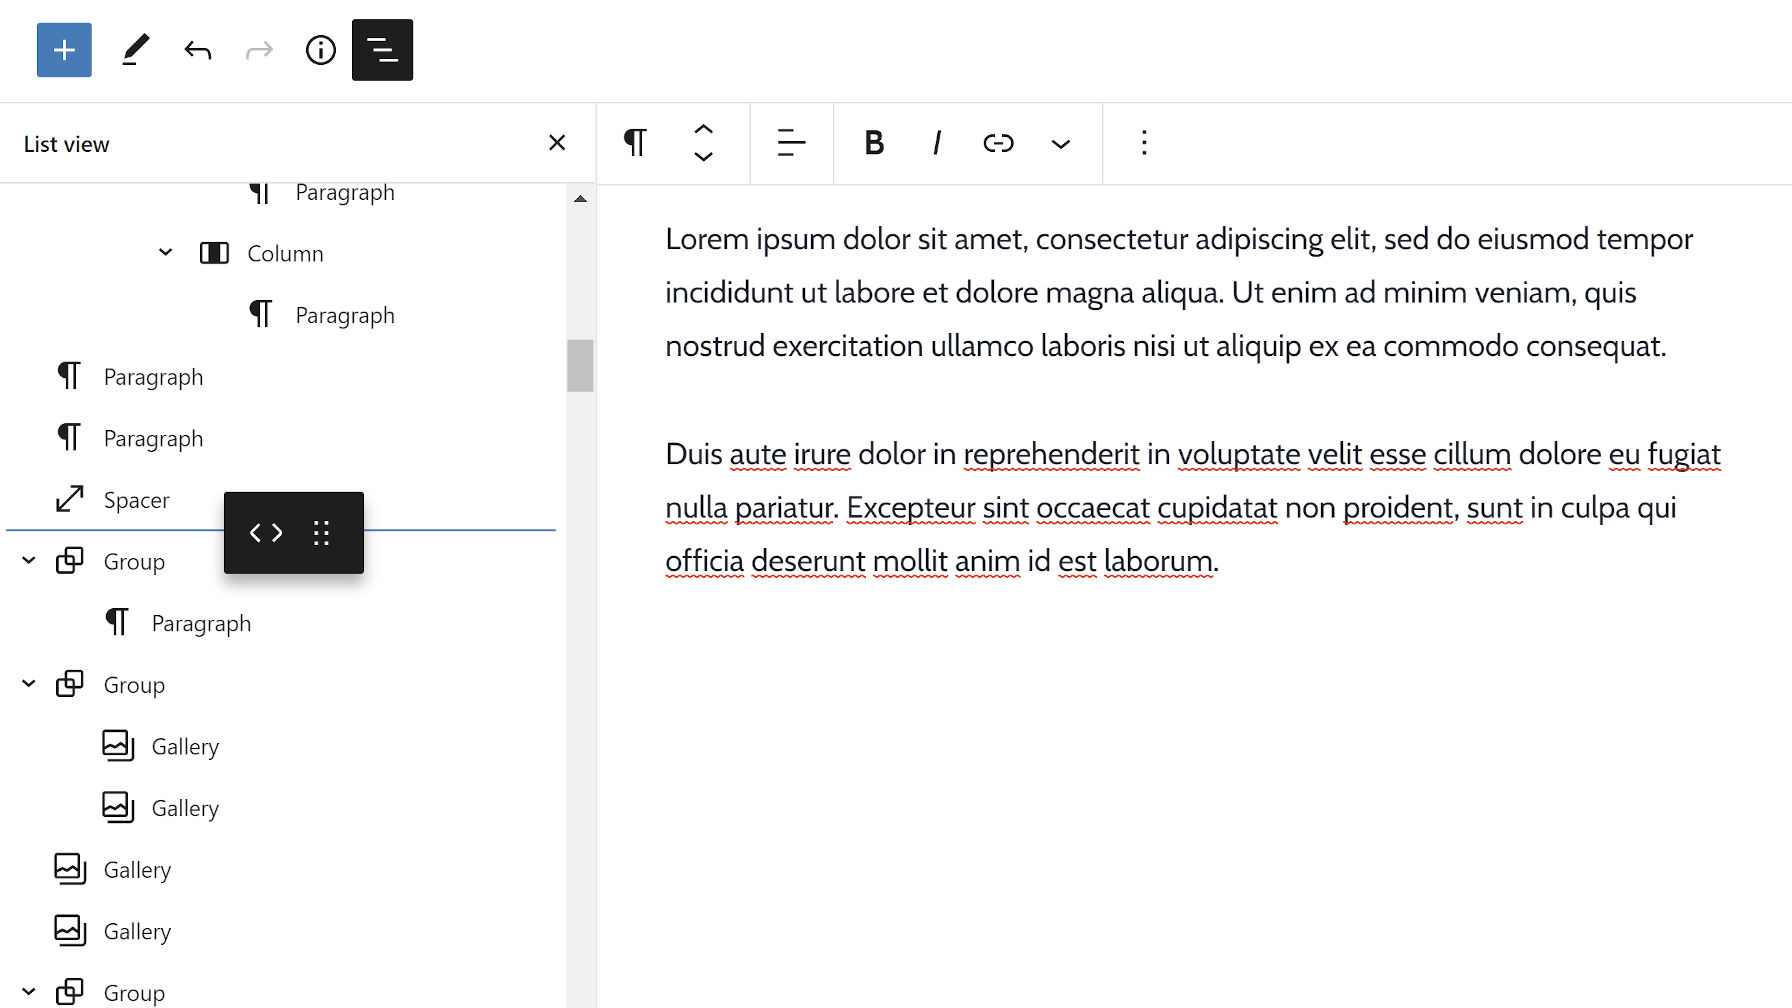Toggle the List view button
1792x1008 pixels.
[x=382, y=50]
